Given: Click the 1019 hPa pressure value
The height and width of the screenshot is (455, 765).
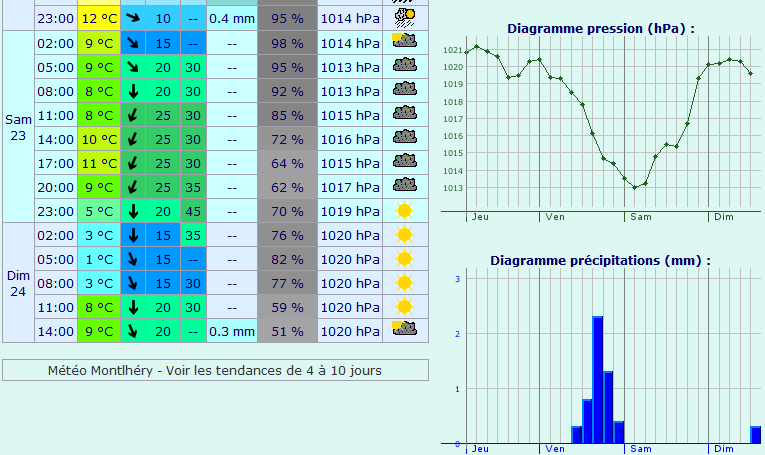Looking at the screenshot, I should tap(349, 211).
